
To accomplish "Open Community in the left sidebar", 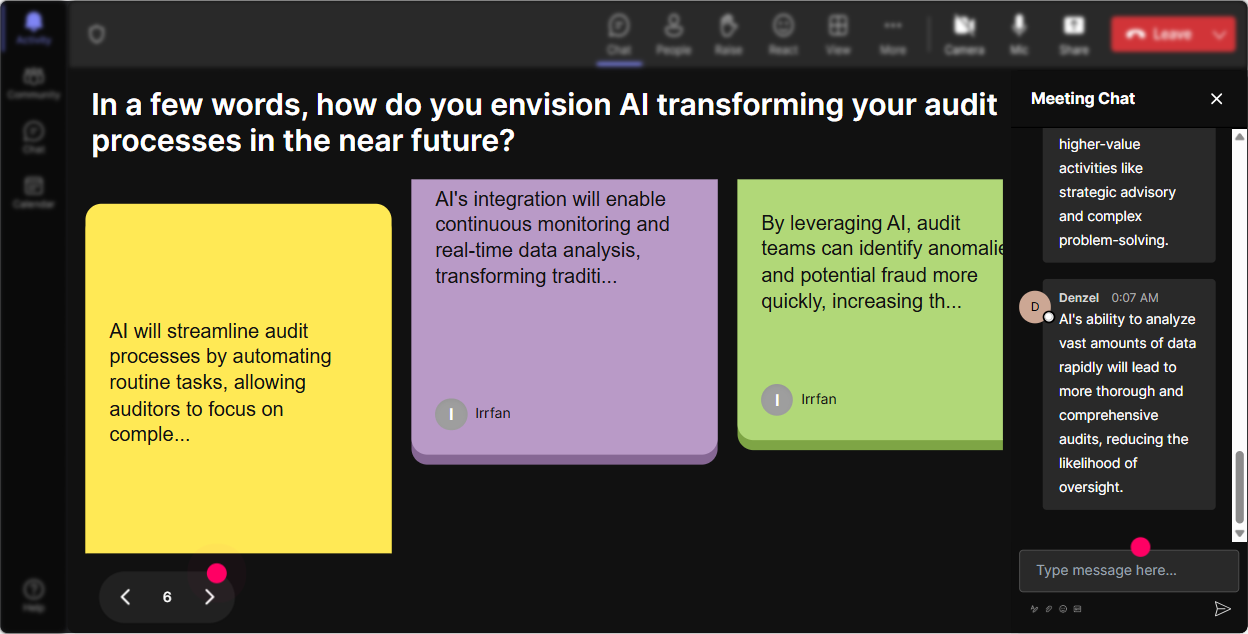I will [33, 84].
